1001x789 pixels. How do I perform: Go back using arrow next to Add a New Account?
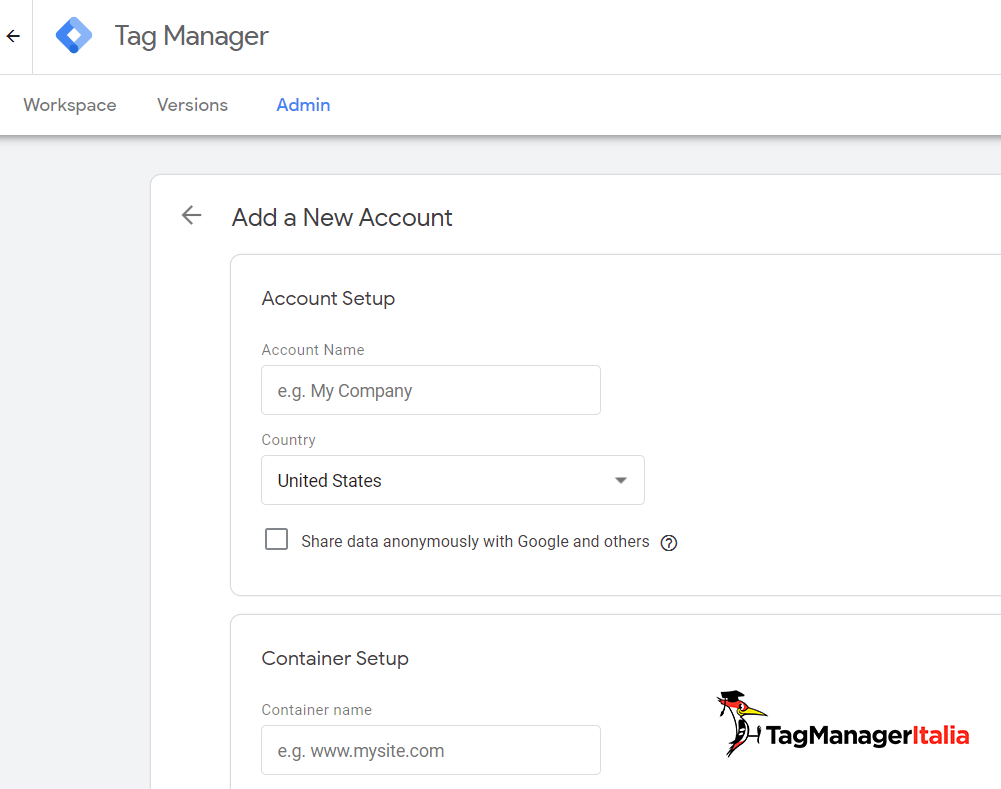coord(191,216)
